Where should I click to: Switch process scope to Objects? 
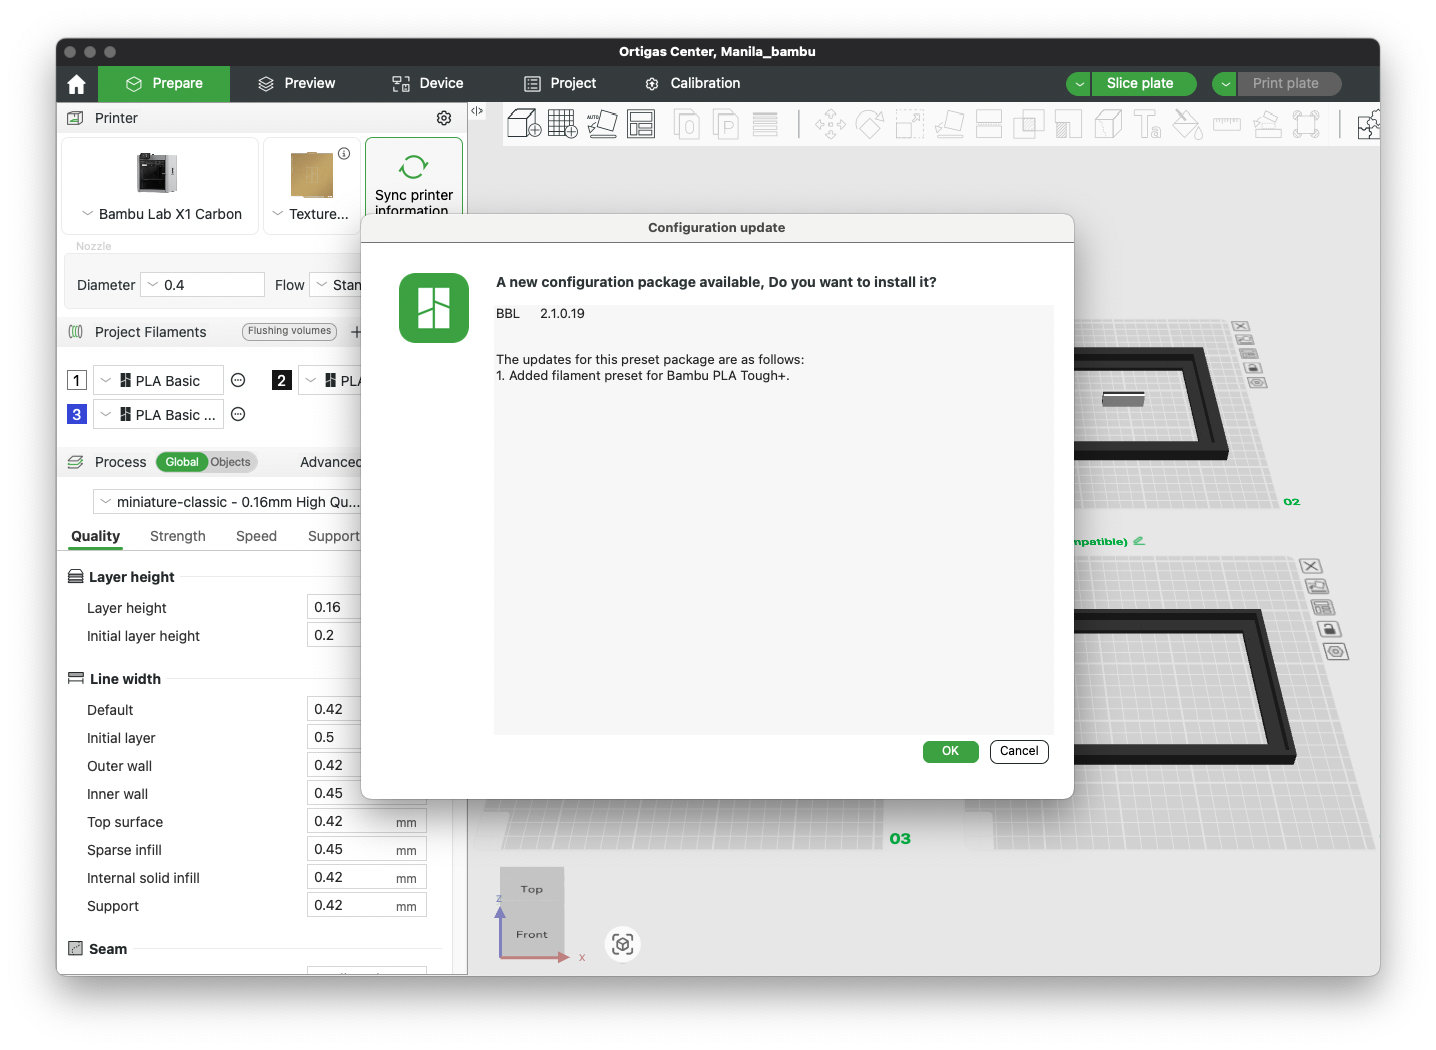pyautogui.click(x=231, y=462)
